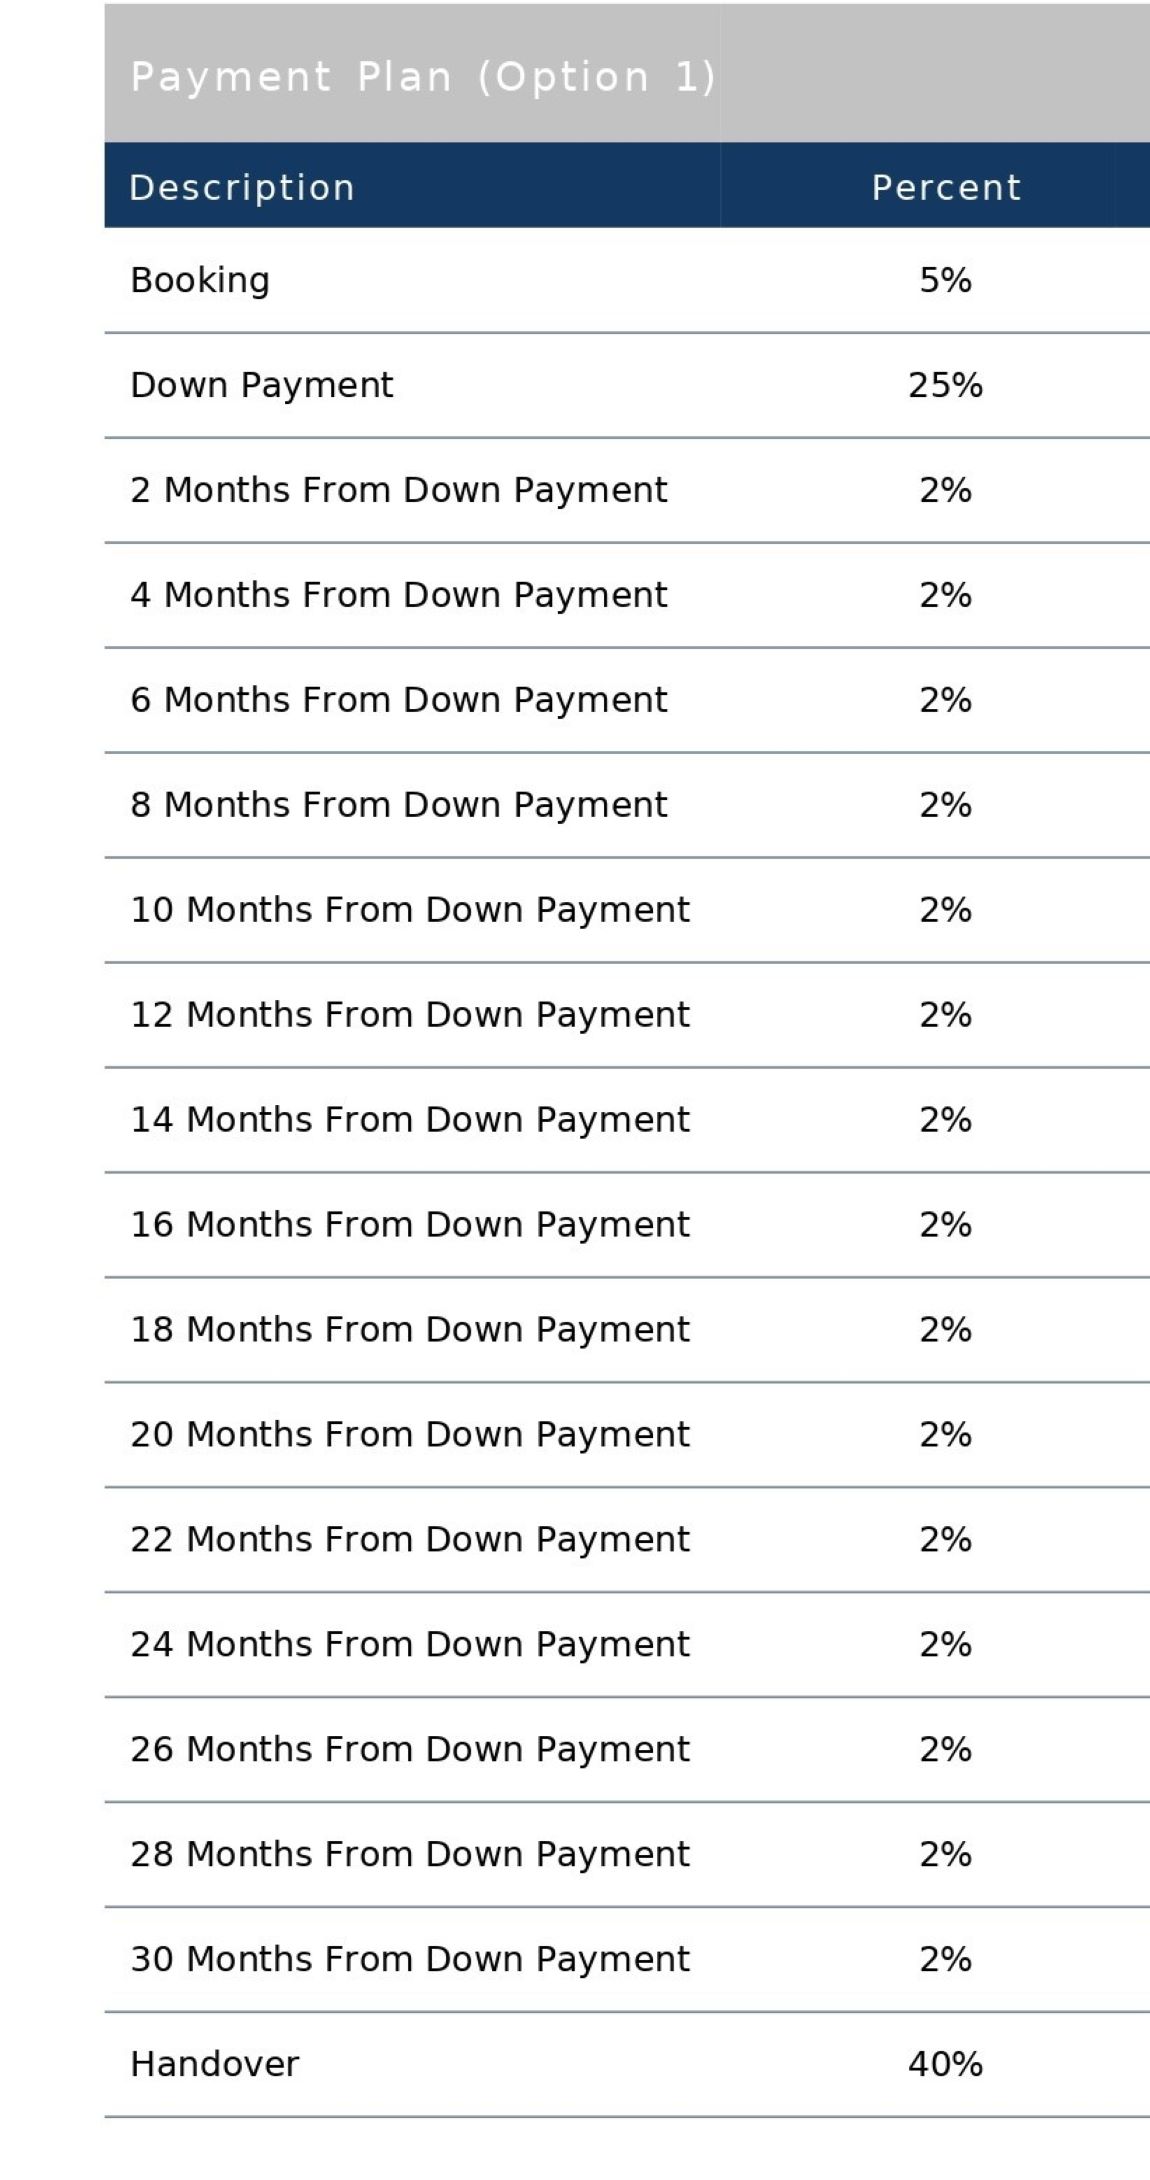Click the Booking row label

click(x=200, y=280)
